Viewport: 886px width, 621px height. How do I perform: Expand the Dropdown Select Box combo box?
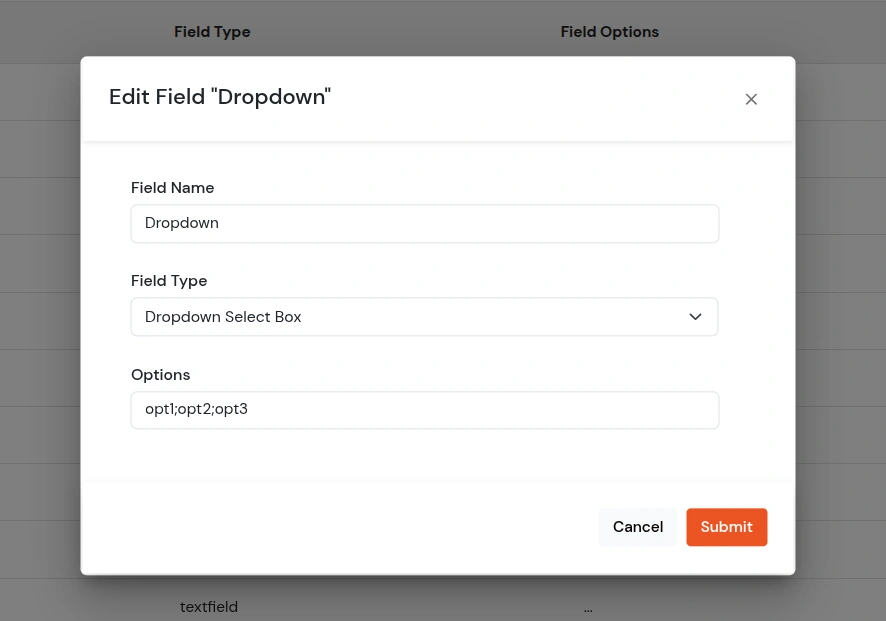tap(424, 316)
